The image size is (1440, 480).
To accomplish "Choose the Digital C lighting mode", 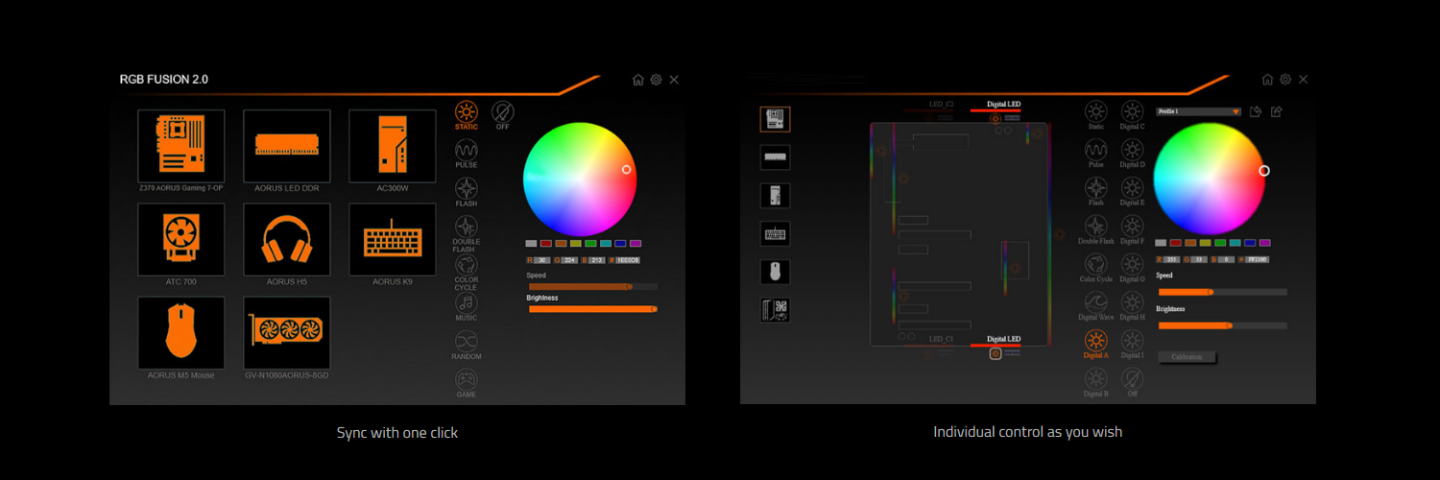I will 1132,112.
